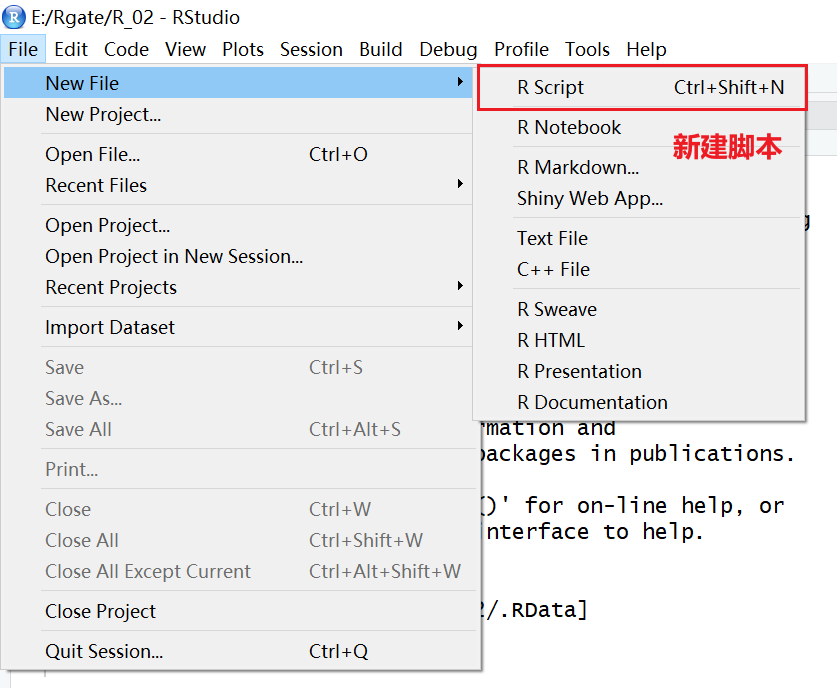
Task: Select Shiny Web App... entry
Action: [x=590, y=198]
